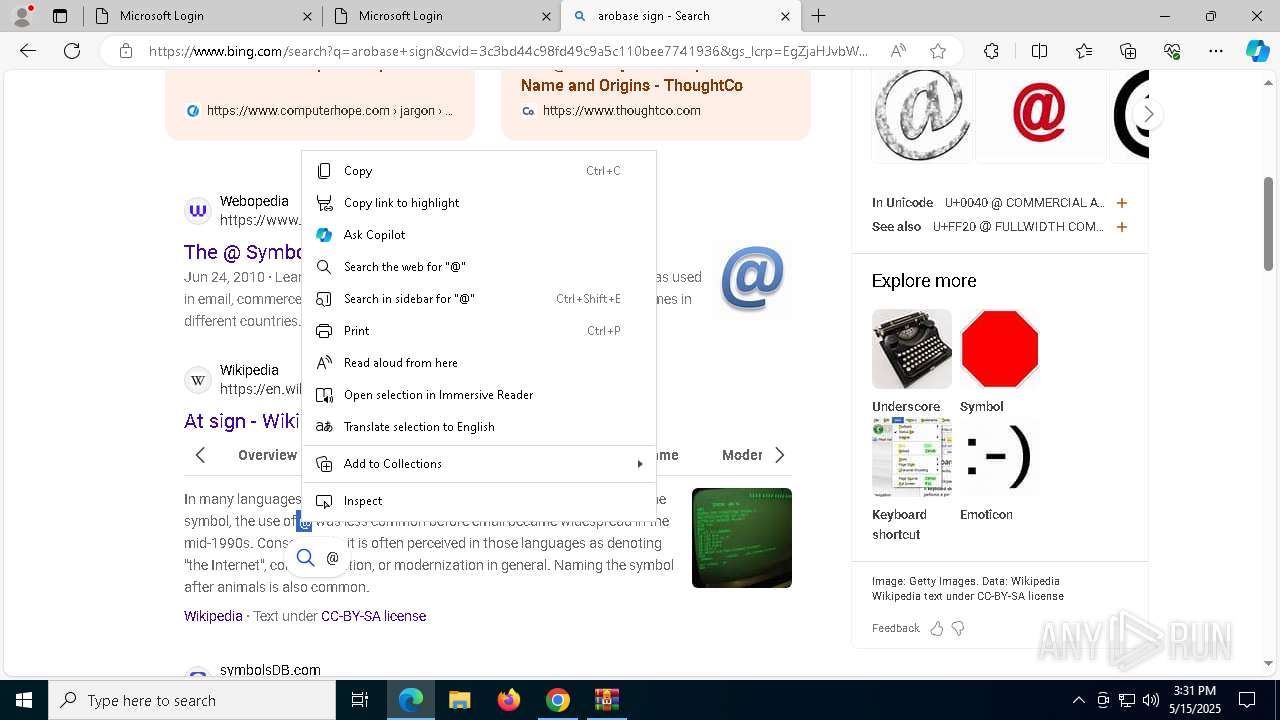The width and height of the screenshot is (1280, 720).
Task: Open the Collections toolbar icon
Action: tap(1128, 51)
